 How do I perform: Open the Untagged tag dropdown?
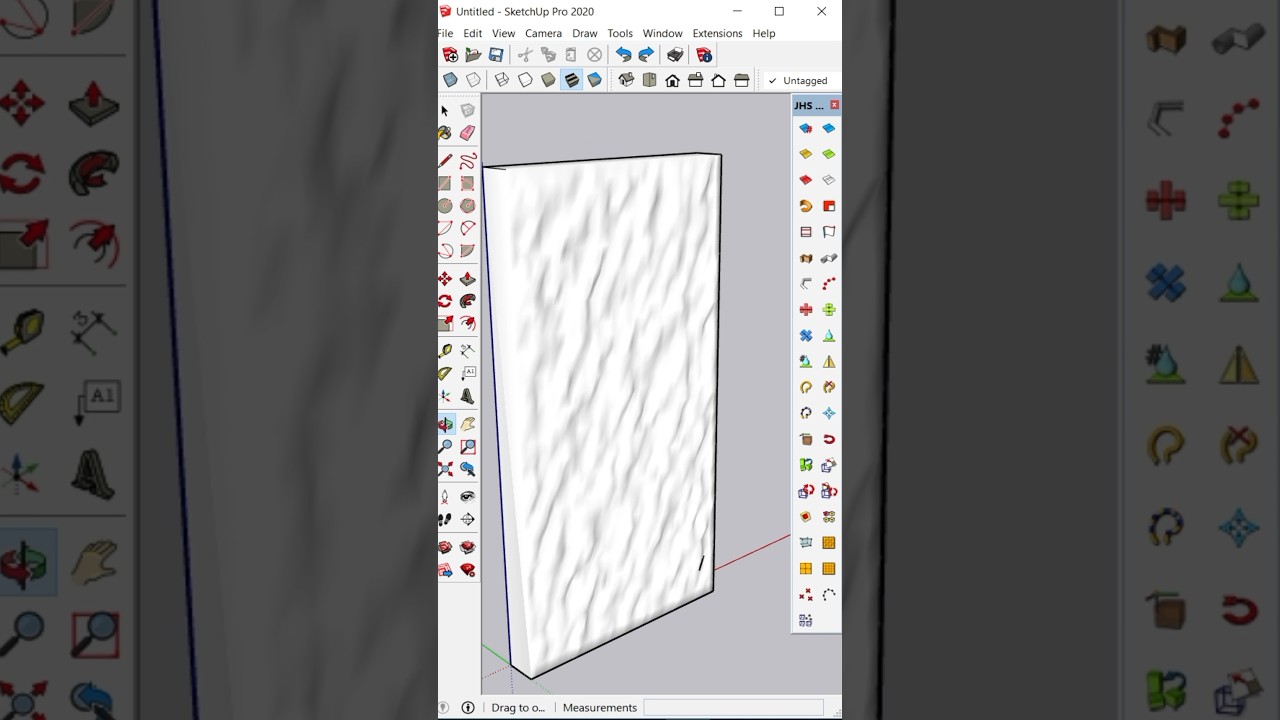pos(800,81)
